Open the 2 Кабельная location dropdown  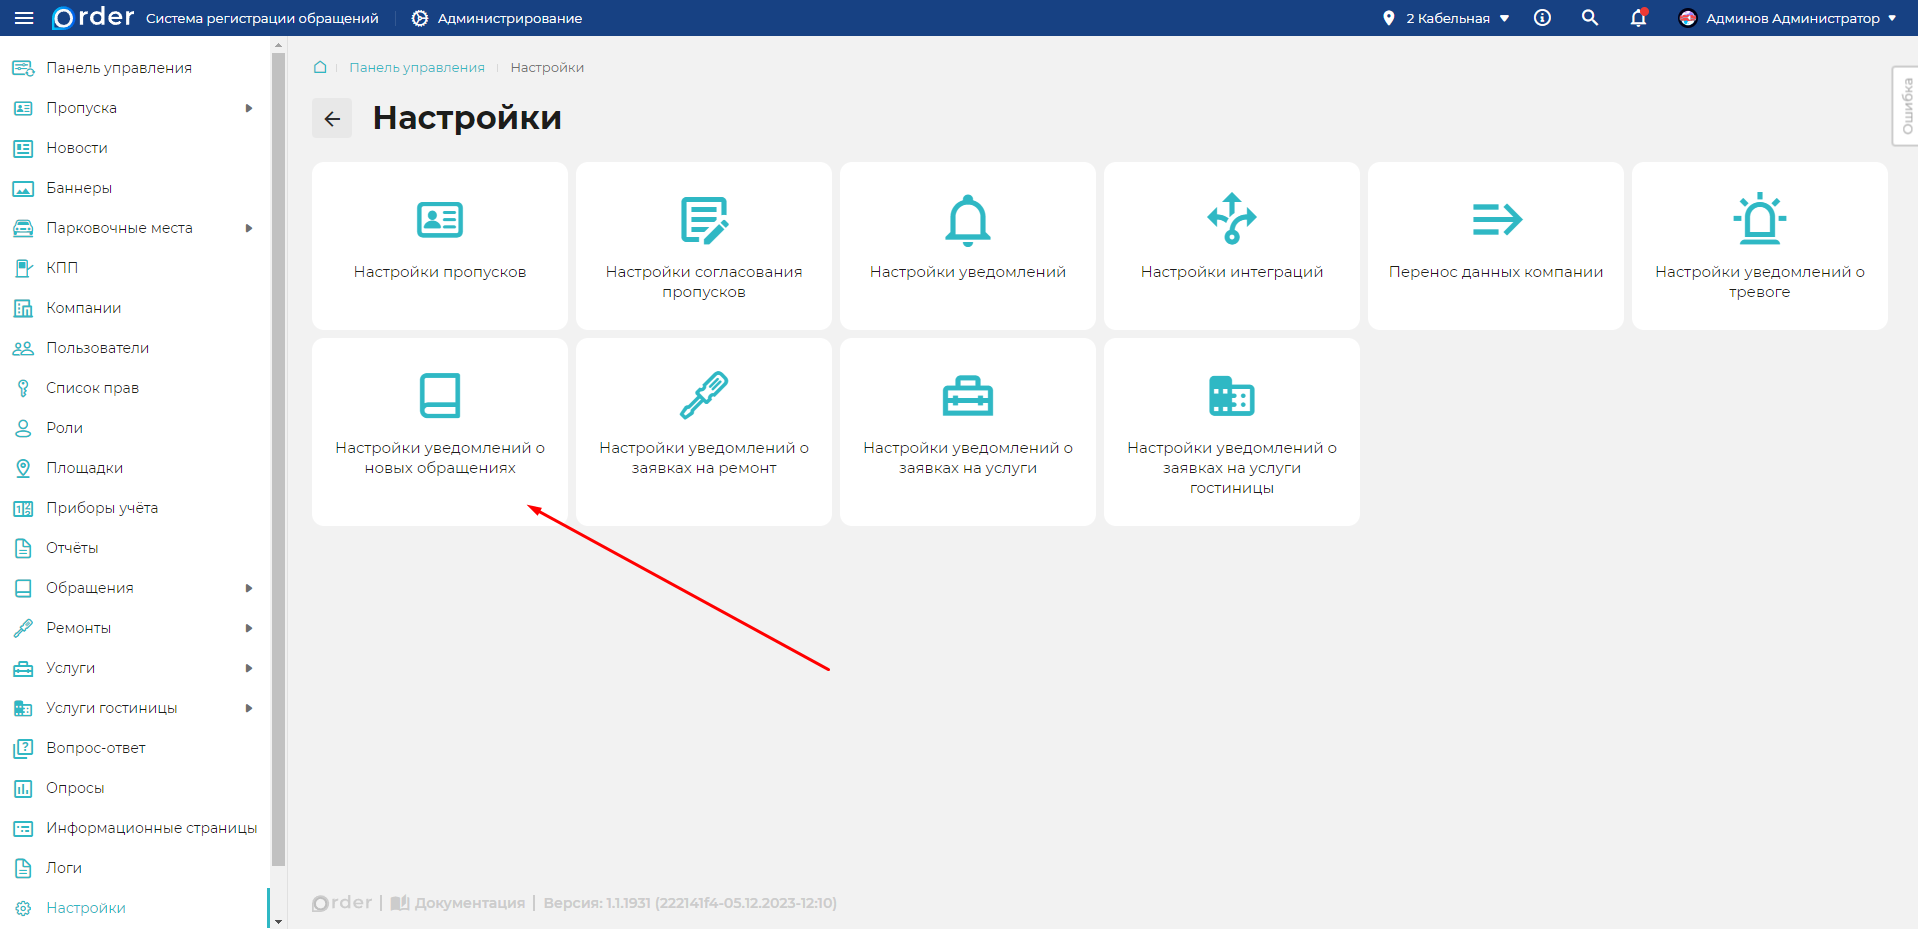pos(1446,18)
